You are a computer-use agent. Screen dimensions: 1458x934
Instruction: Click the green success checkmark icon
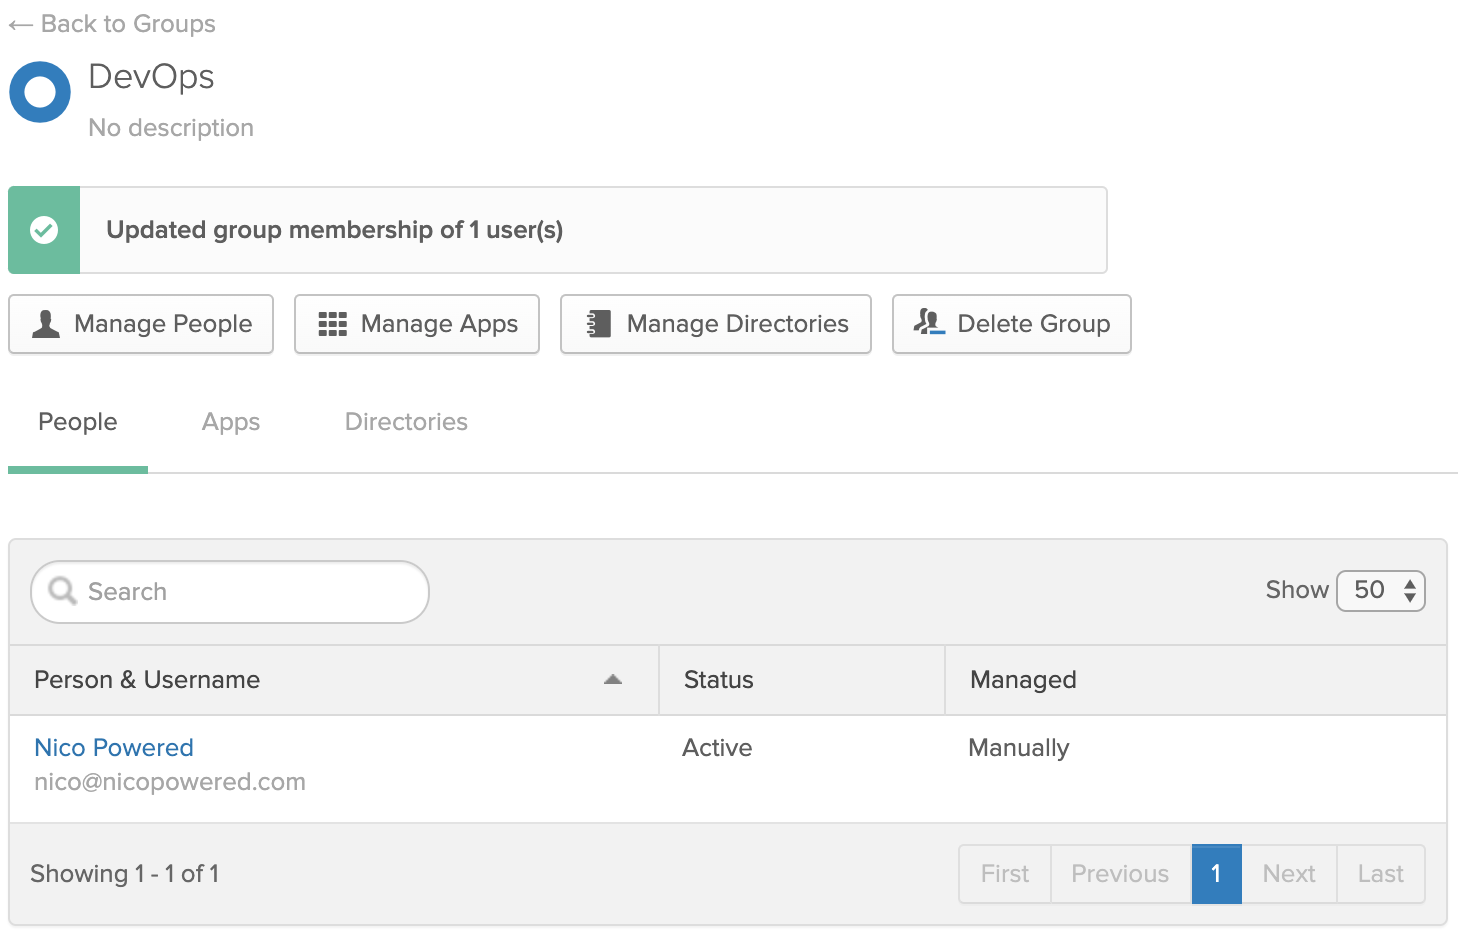point(44,230)
